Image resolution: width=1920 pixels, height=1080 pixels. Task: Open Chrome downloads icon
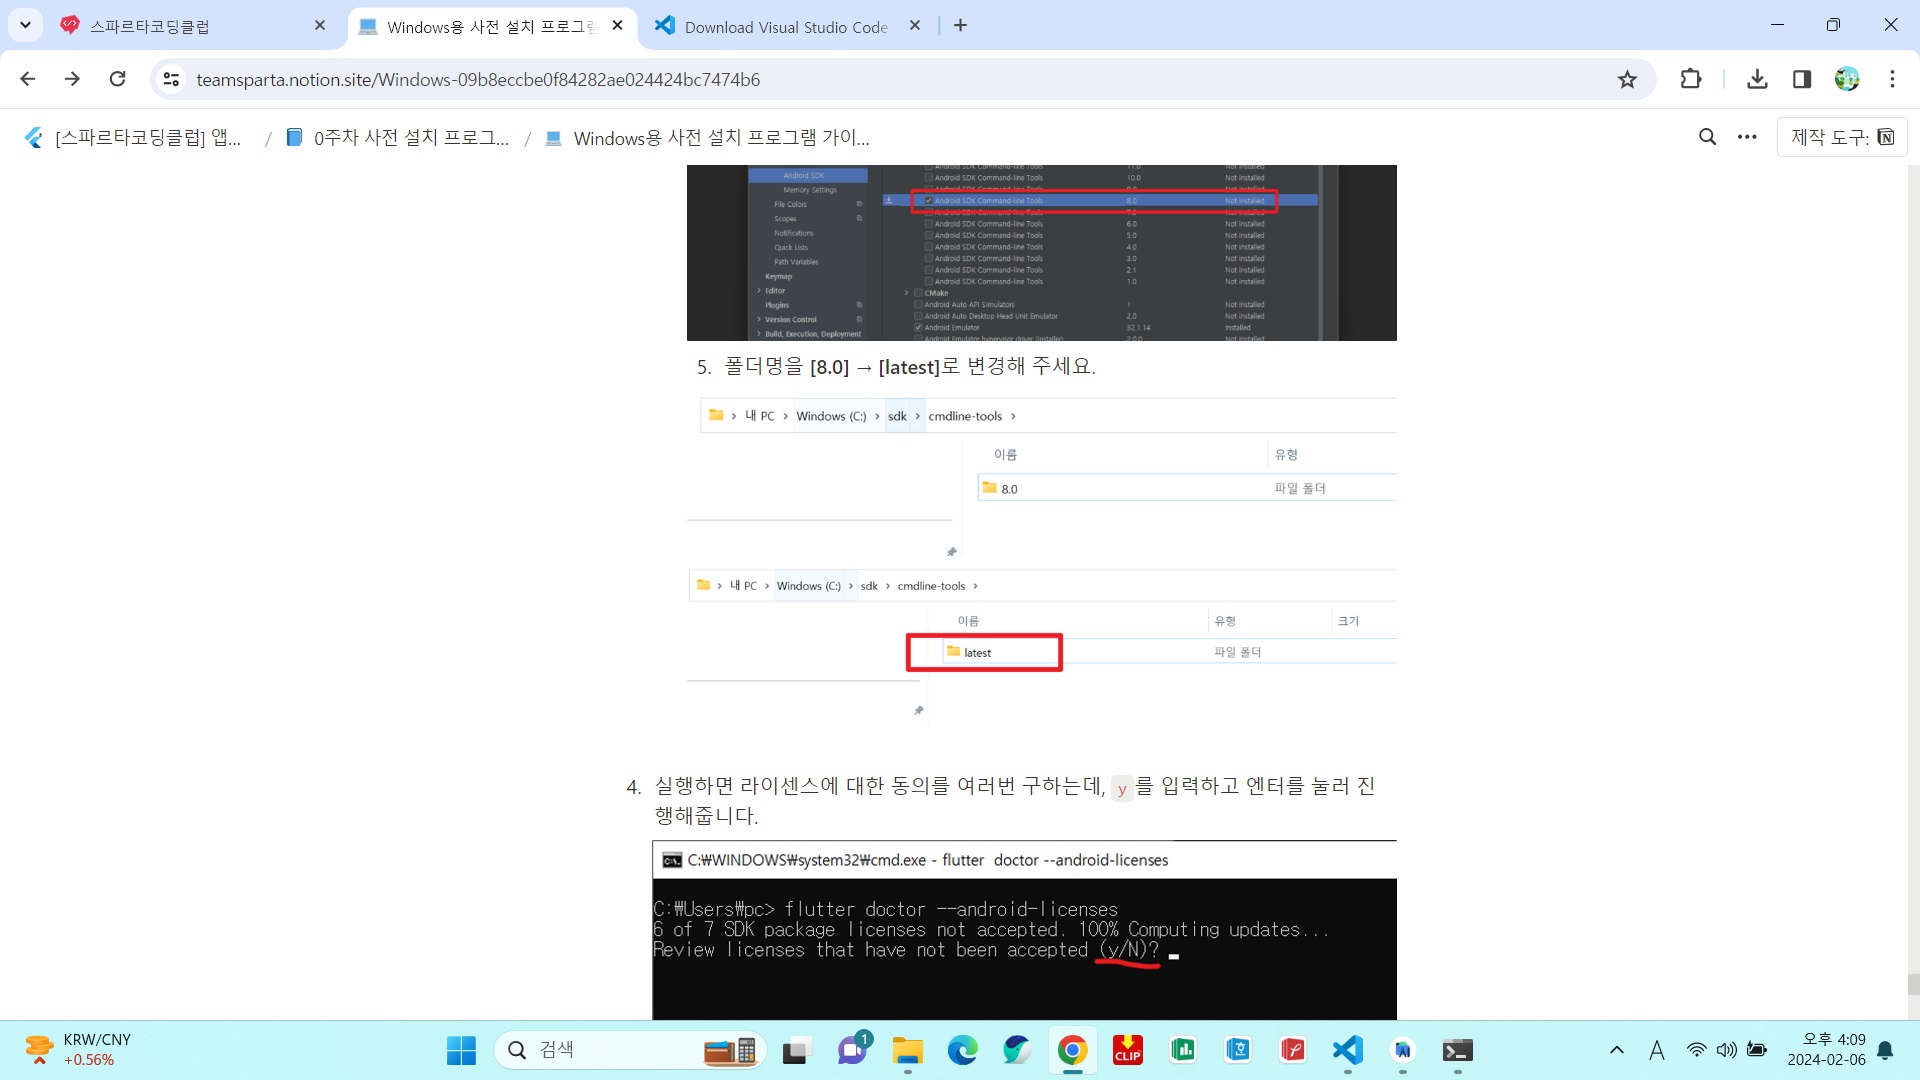pyautogui.click(x=1757, y=79)
